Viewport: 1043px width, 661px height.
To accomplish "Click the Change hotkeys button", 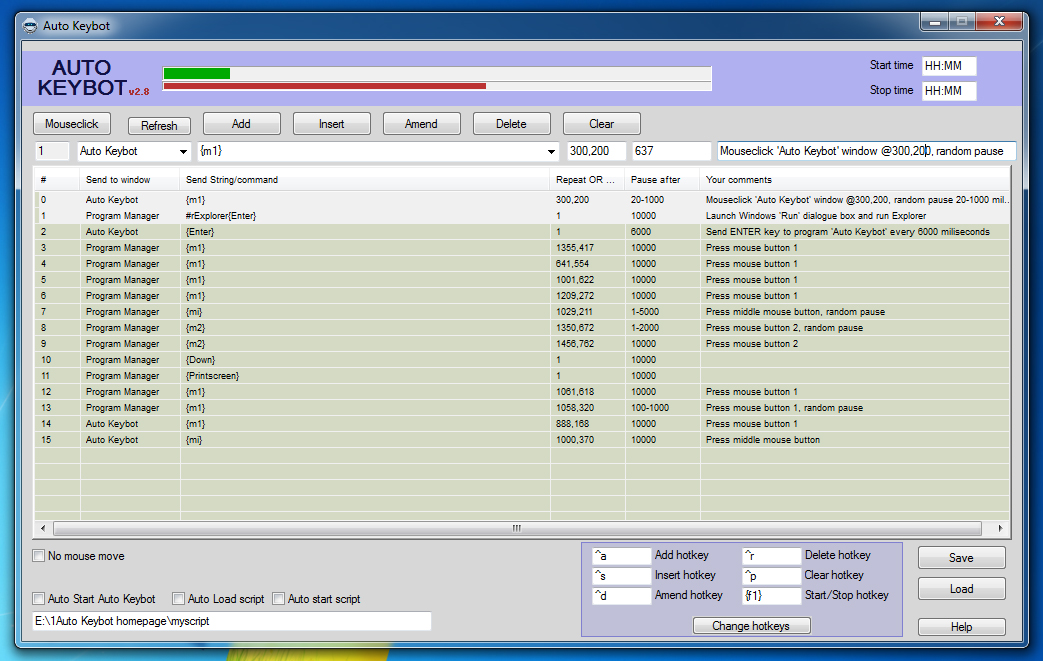I will (x=751, y=626).
